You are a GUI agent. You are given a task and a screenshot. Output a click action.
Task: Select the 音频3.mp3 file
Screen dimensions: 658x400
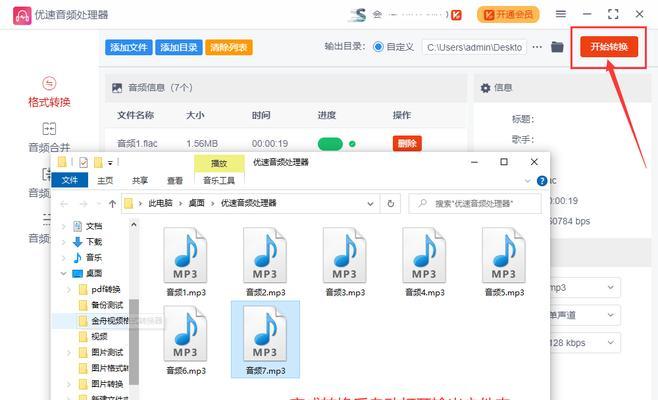click(x=345, y=262)
